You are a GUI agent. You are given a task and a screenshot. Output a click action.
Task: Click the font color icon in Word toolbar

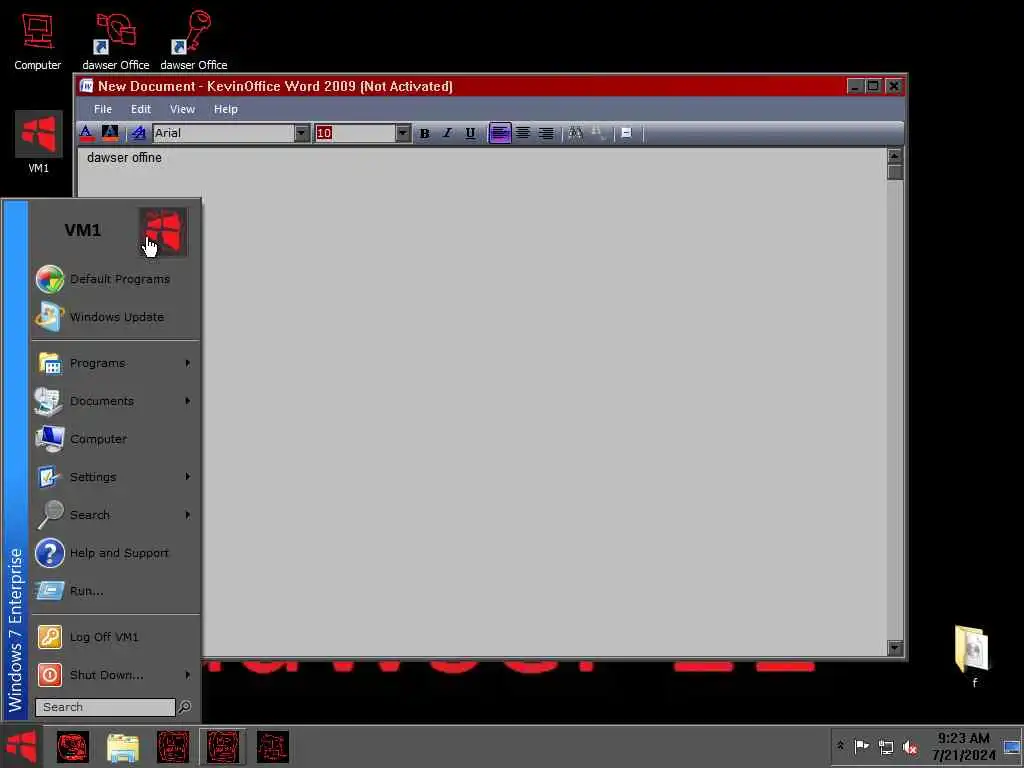pos(86,133)
